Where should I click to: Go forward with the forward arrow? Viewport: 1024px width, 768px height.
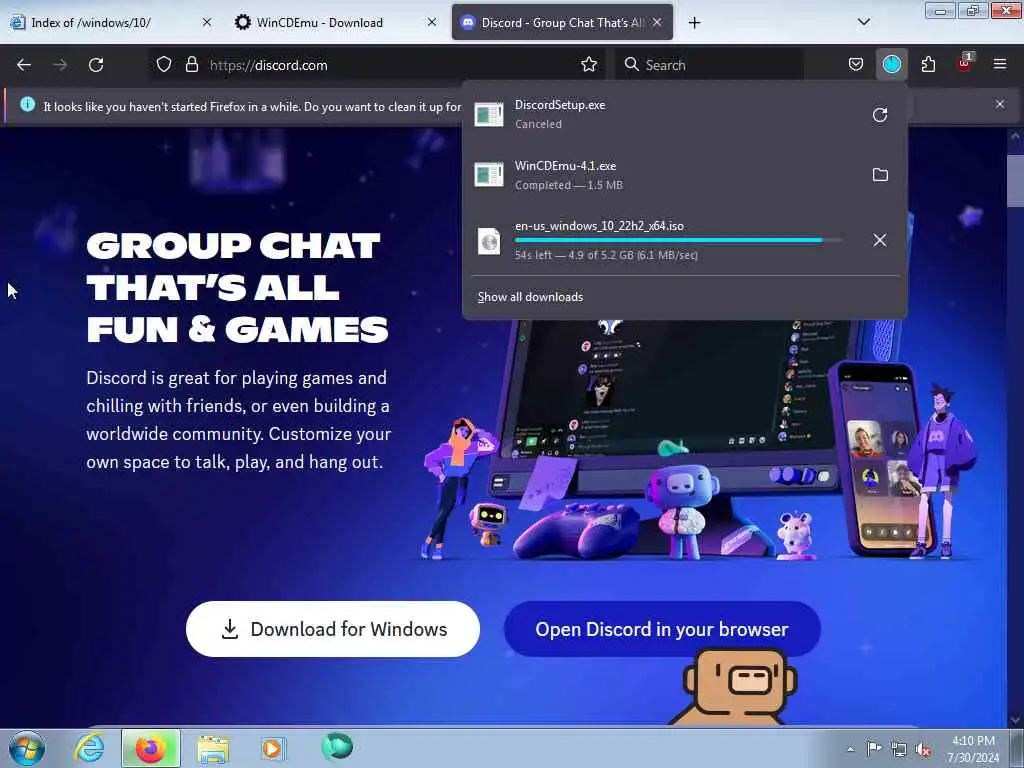coord(59,65)
